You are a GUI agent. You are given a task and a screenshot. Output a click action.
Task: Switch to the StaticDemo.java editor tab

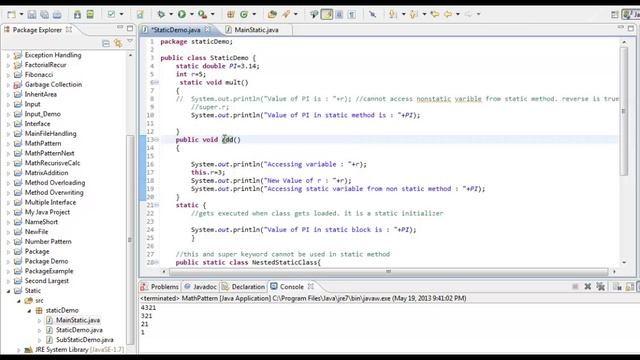click(x=176, y=30)
